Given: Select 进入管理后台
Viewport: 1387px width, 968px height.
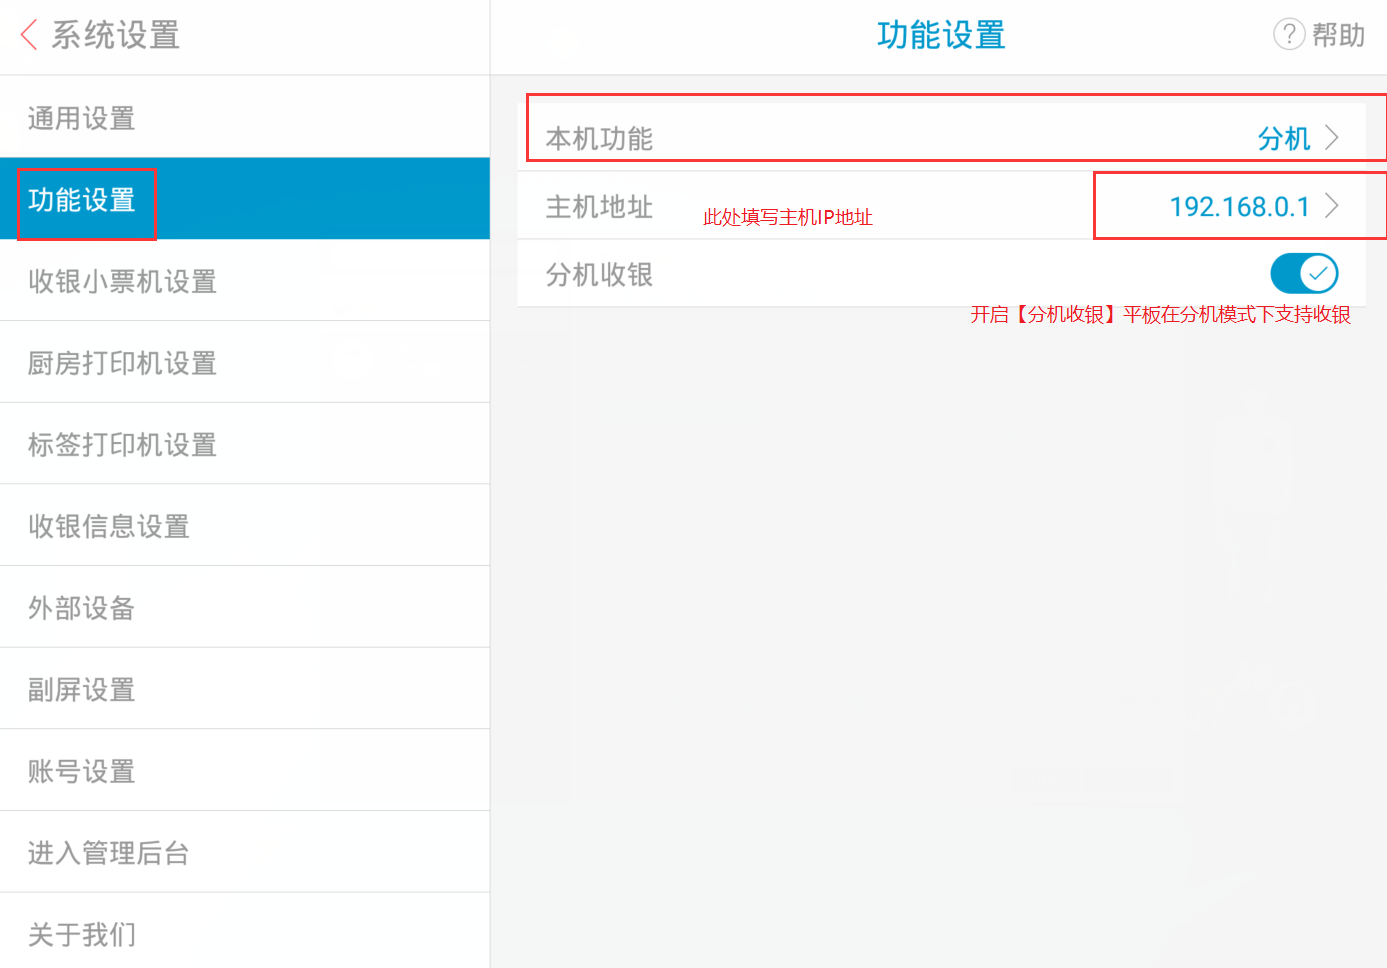Looking at the screenshot, I should point(245,853).
